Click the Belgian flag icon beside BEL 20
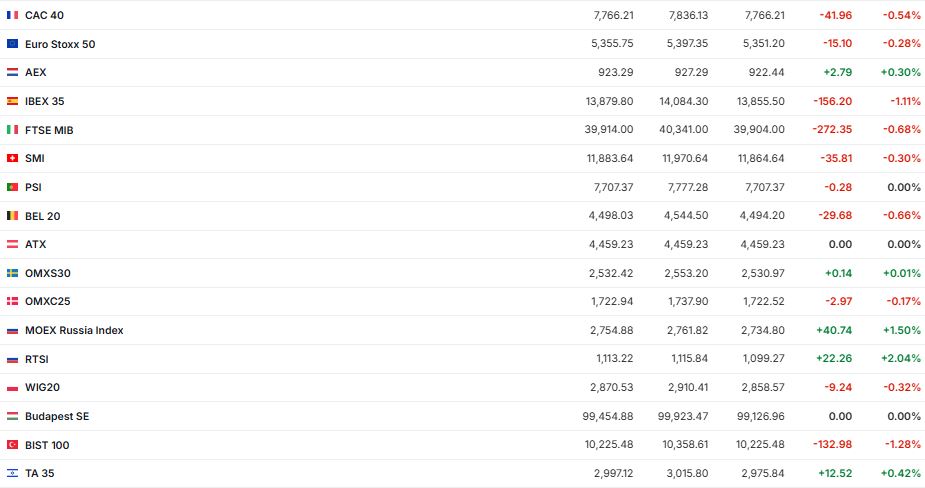Image resolution: width=925 pixels, height=488 pixels. click(x=12, y=216)
